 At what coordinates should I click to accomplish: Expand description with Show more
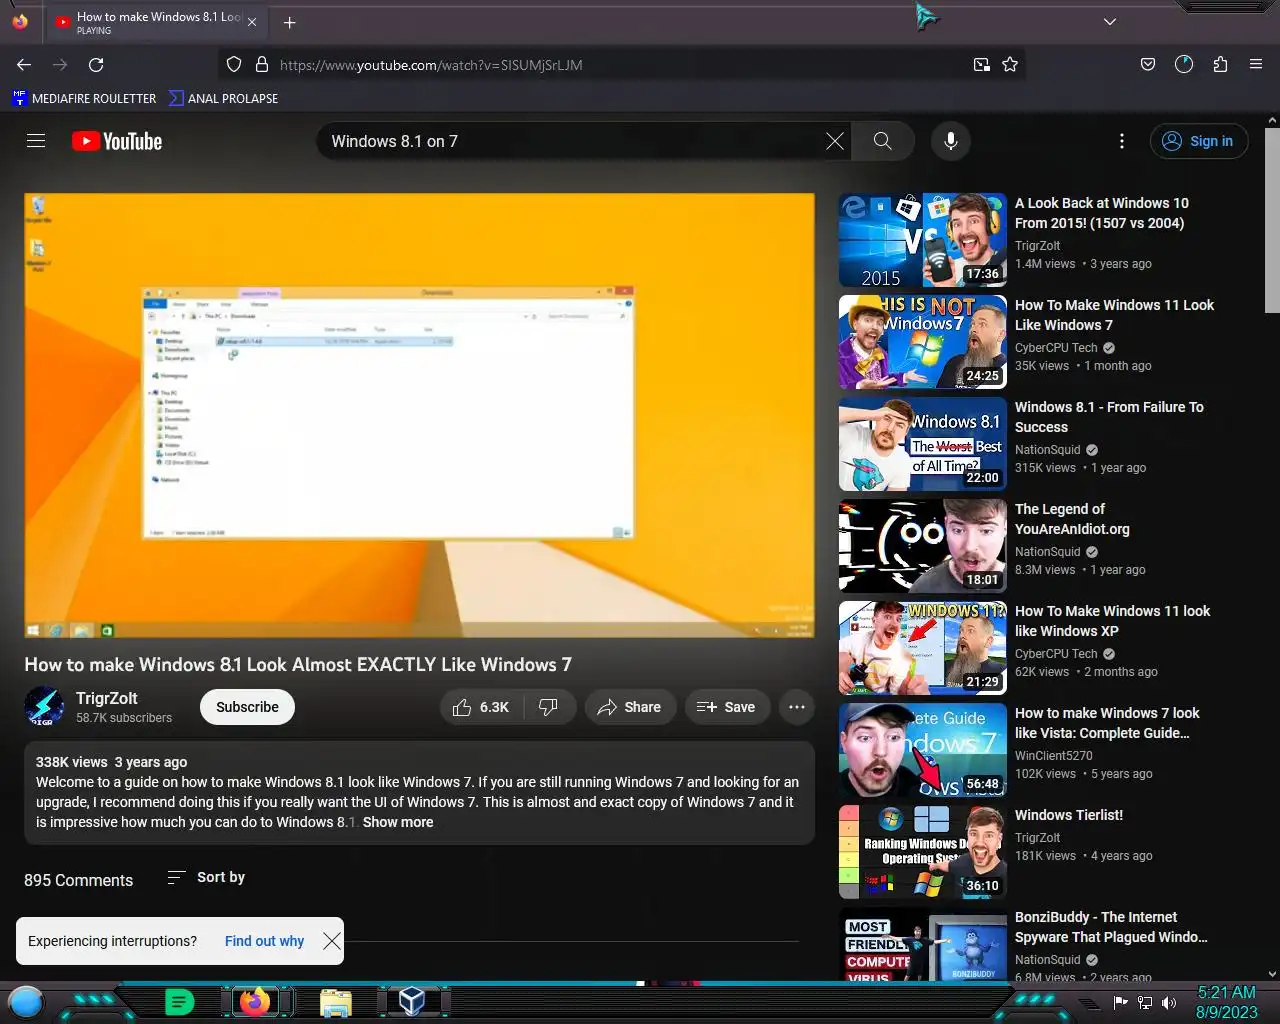398,822
